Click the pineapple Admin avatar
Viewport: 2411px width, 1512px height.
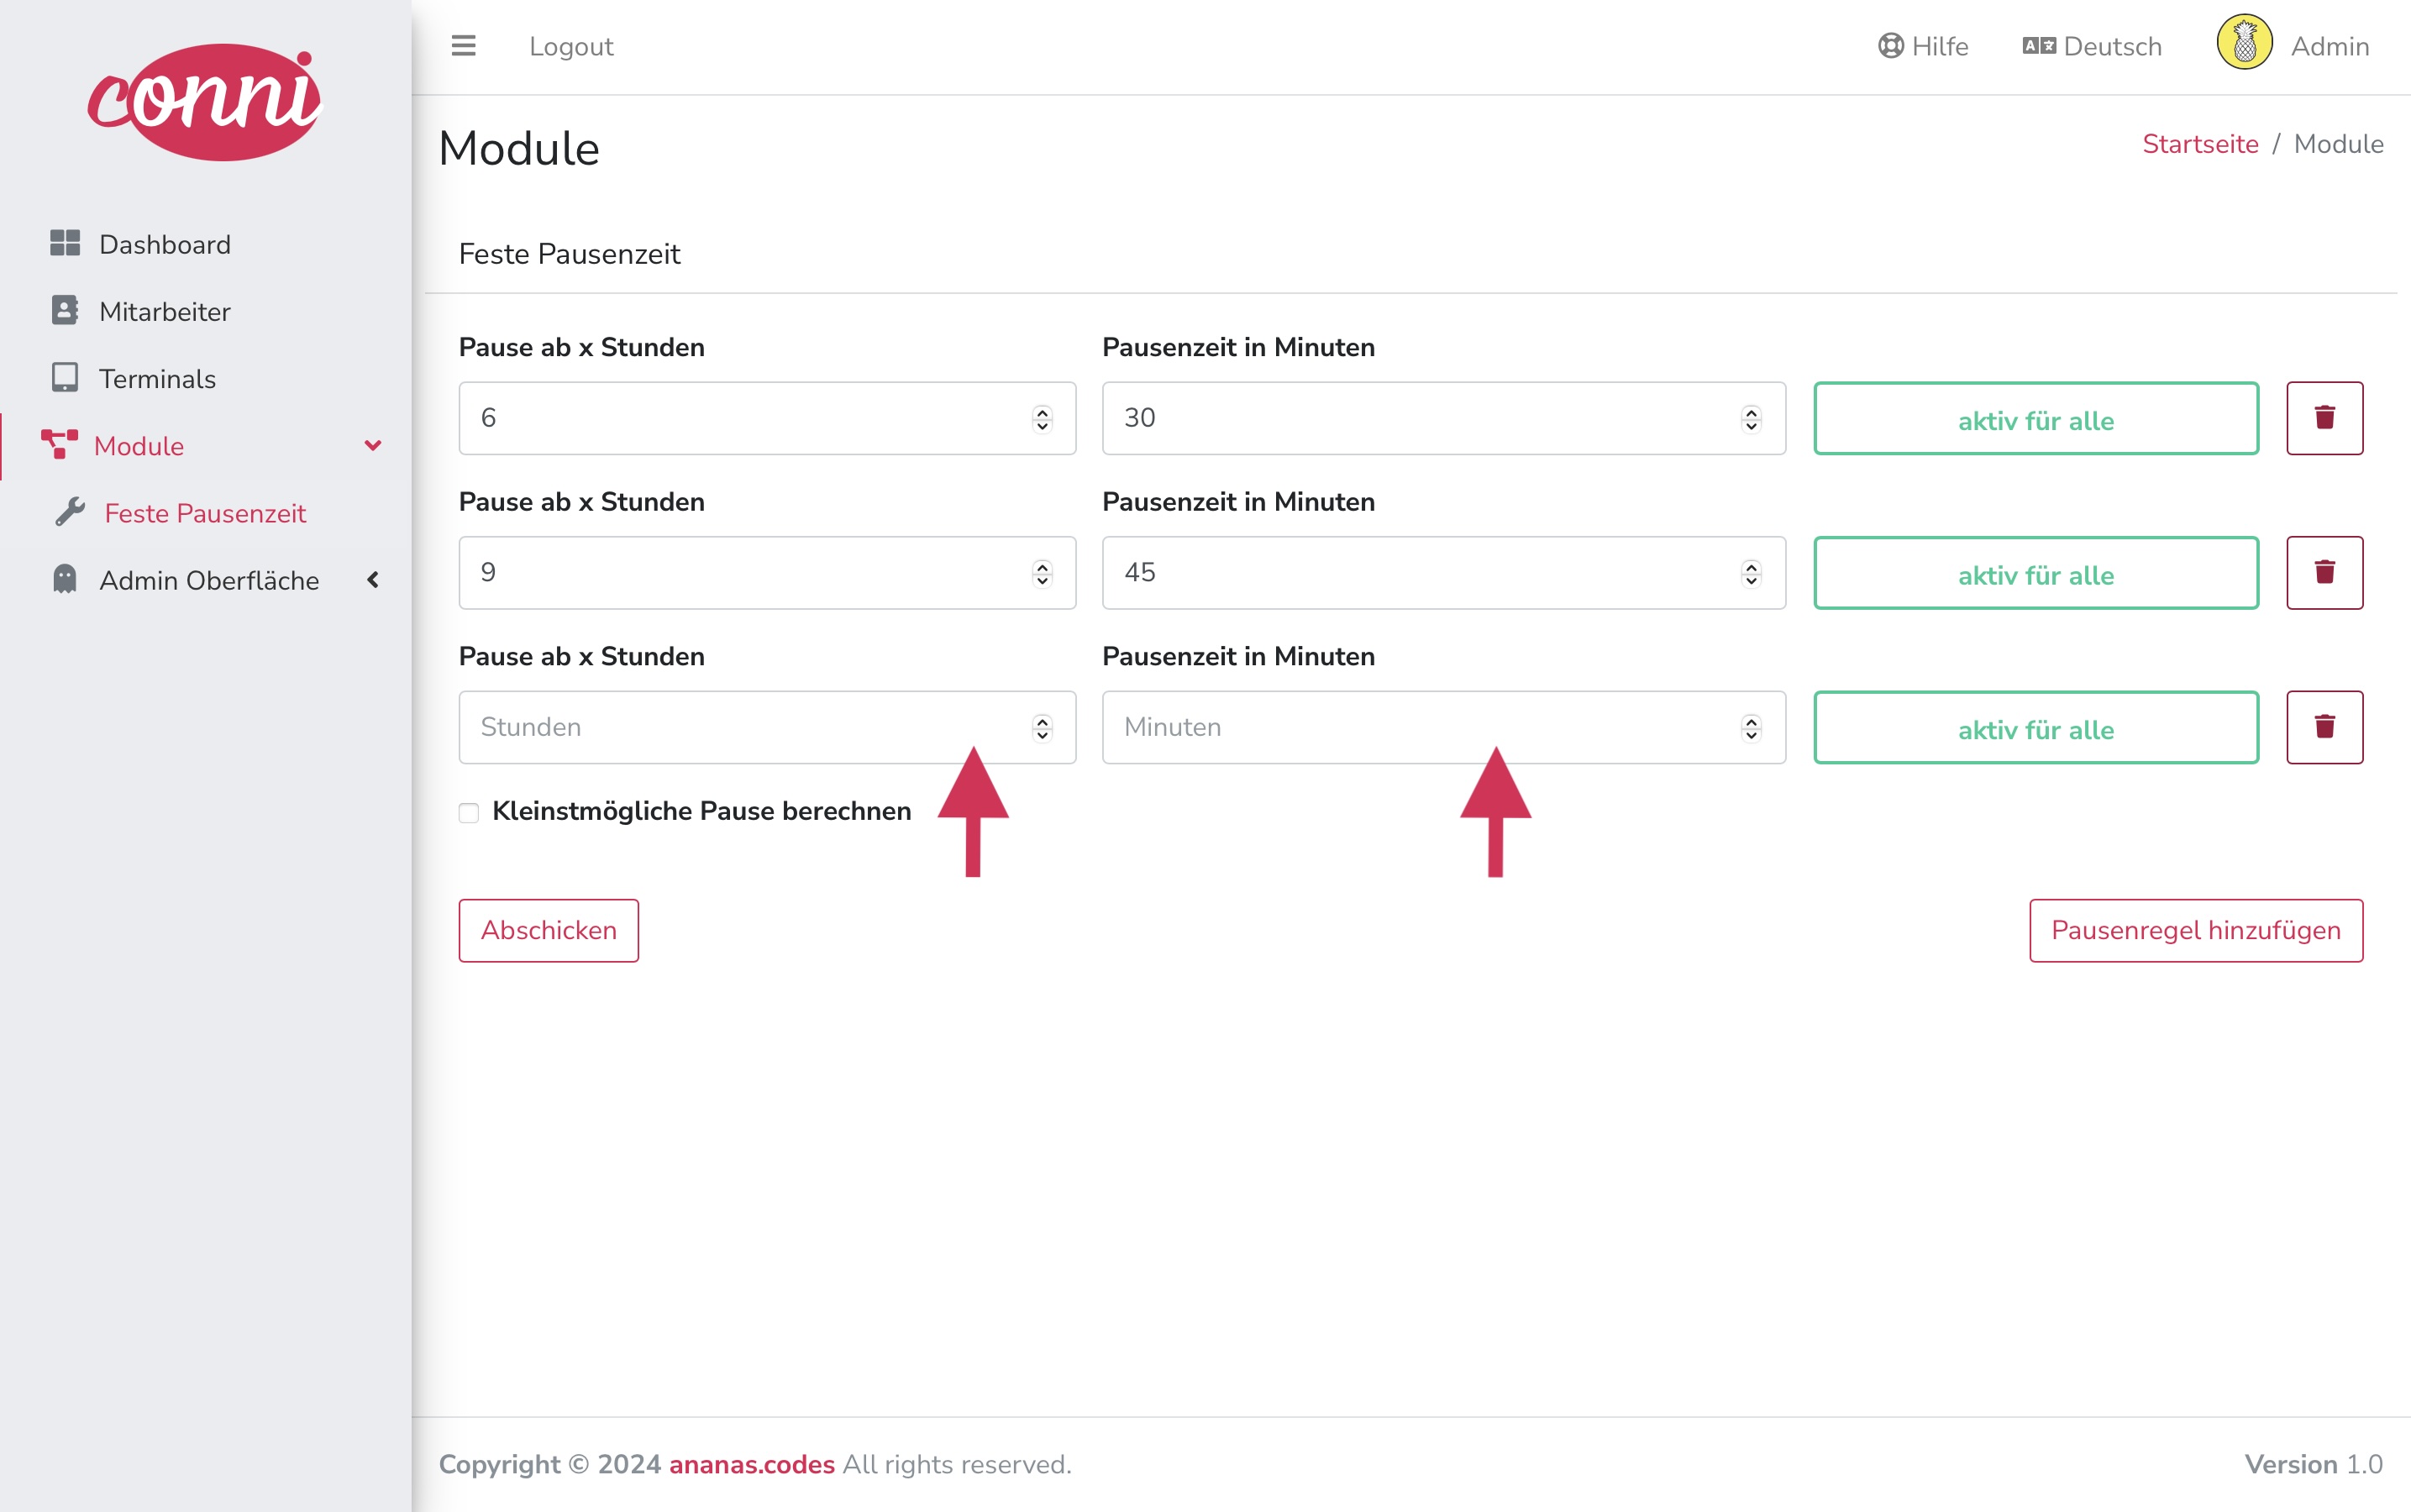coord(2244,42)
